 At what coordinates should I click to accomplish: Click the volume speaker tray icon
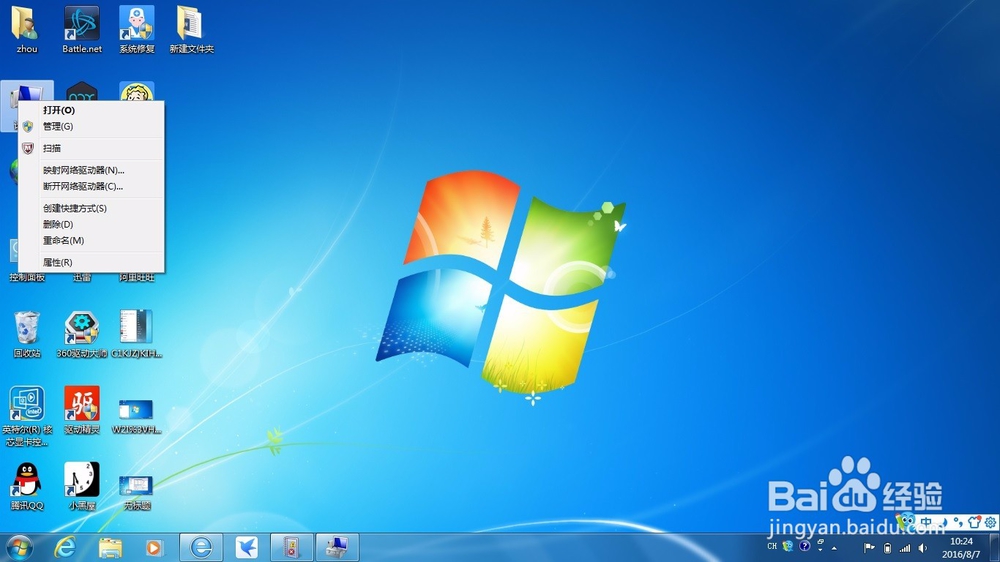pyautogui.click(x=922, y=548)
